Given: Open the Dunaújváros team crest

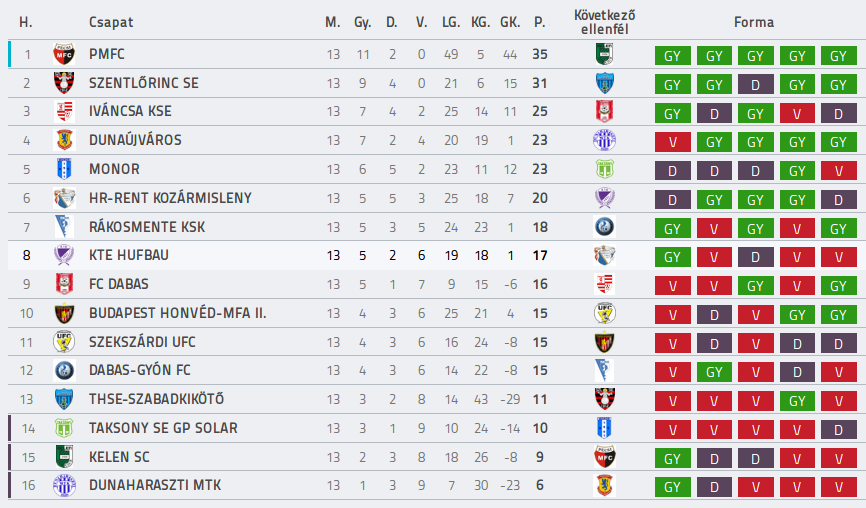Looking at the screenshot, I should (x=64, y=140).
